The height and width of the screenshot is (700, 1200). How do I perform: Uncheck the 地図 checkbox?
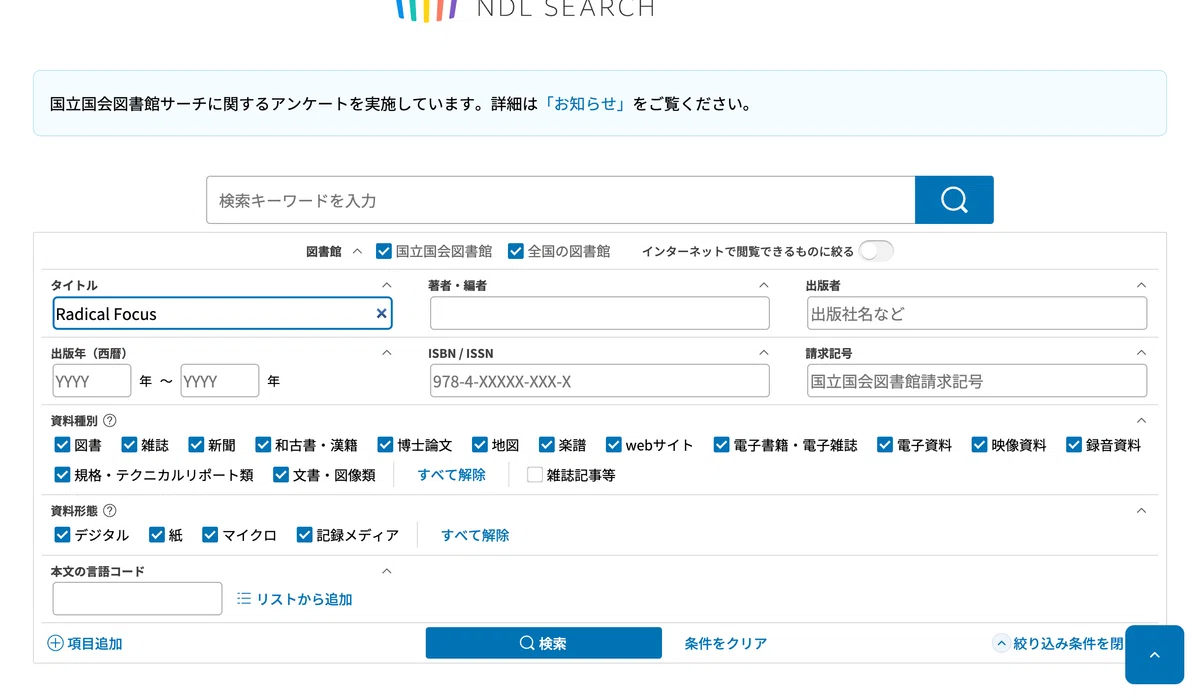point(480,445)
